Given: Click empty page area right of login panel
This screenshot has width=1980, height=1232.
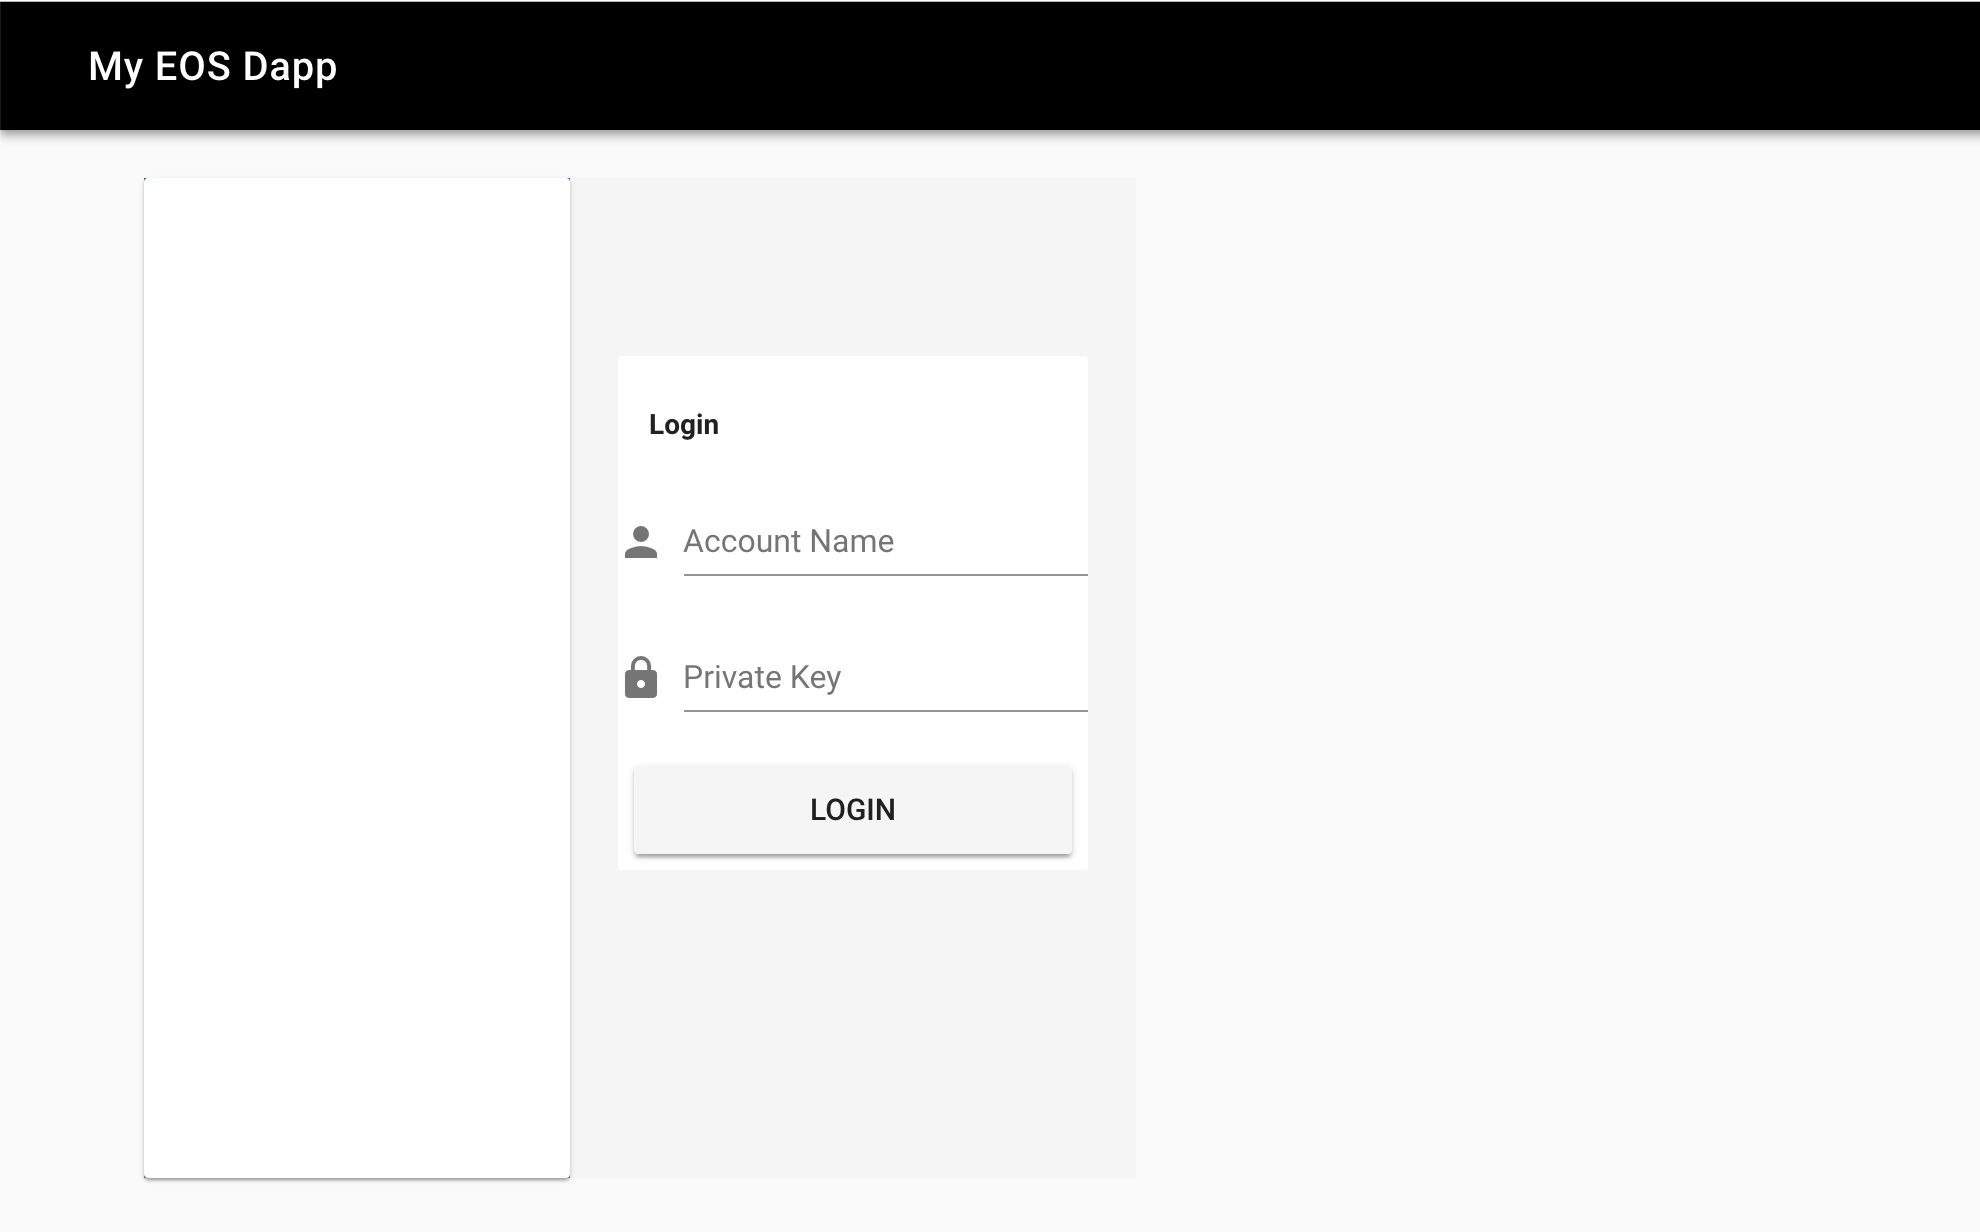Looking at the screenshot, I should pos(1550,678).
